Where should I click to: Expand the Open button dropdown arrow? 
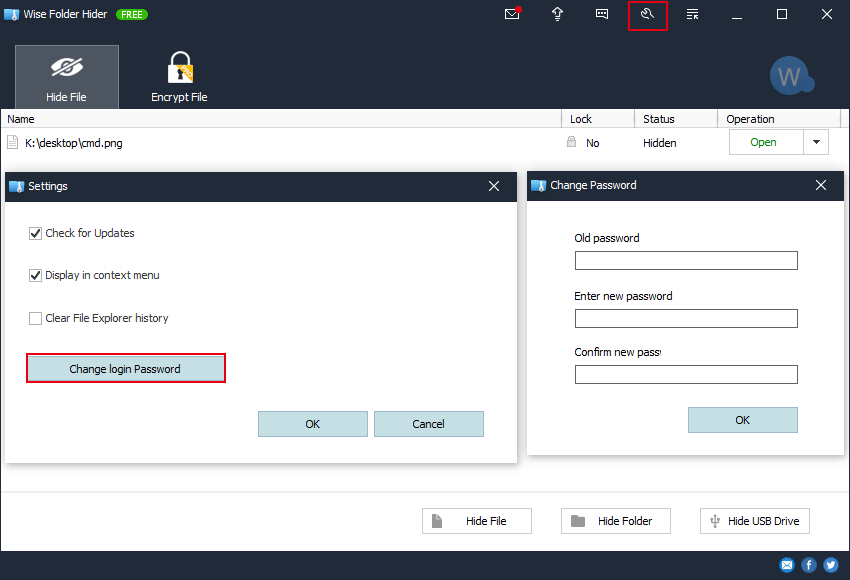pos(816,142)
